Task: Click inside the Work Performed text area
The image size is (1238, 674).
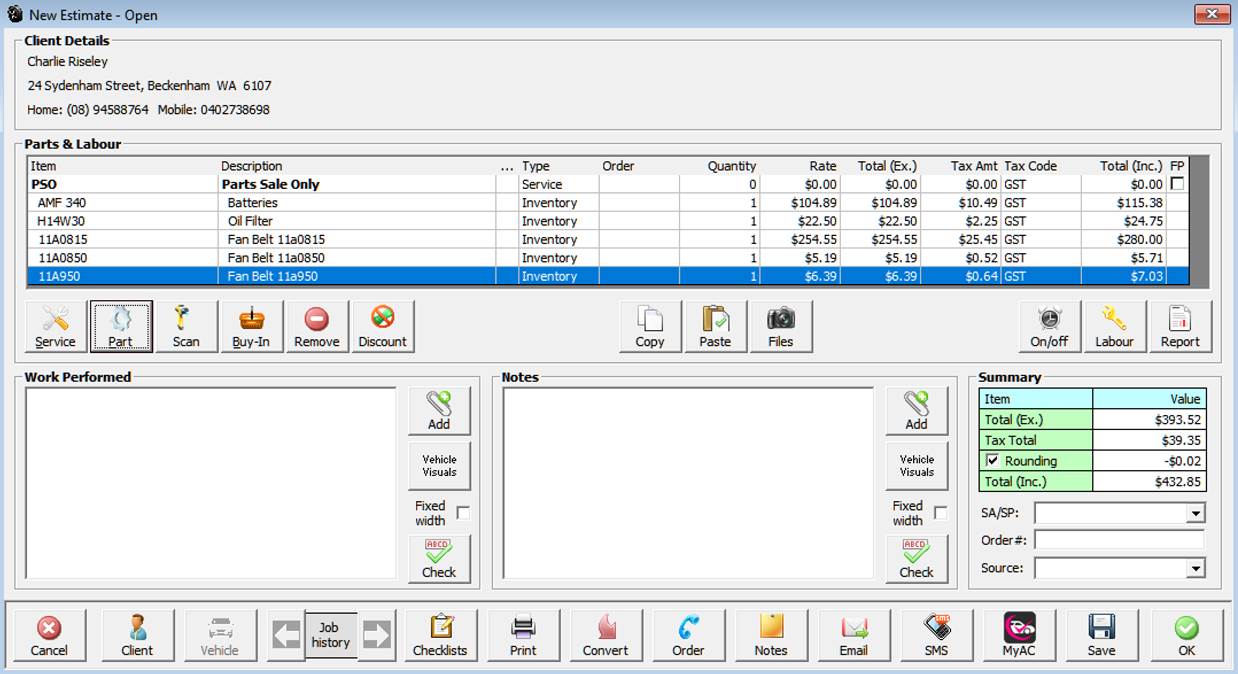Action: point(211,483)
